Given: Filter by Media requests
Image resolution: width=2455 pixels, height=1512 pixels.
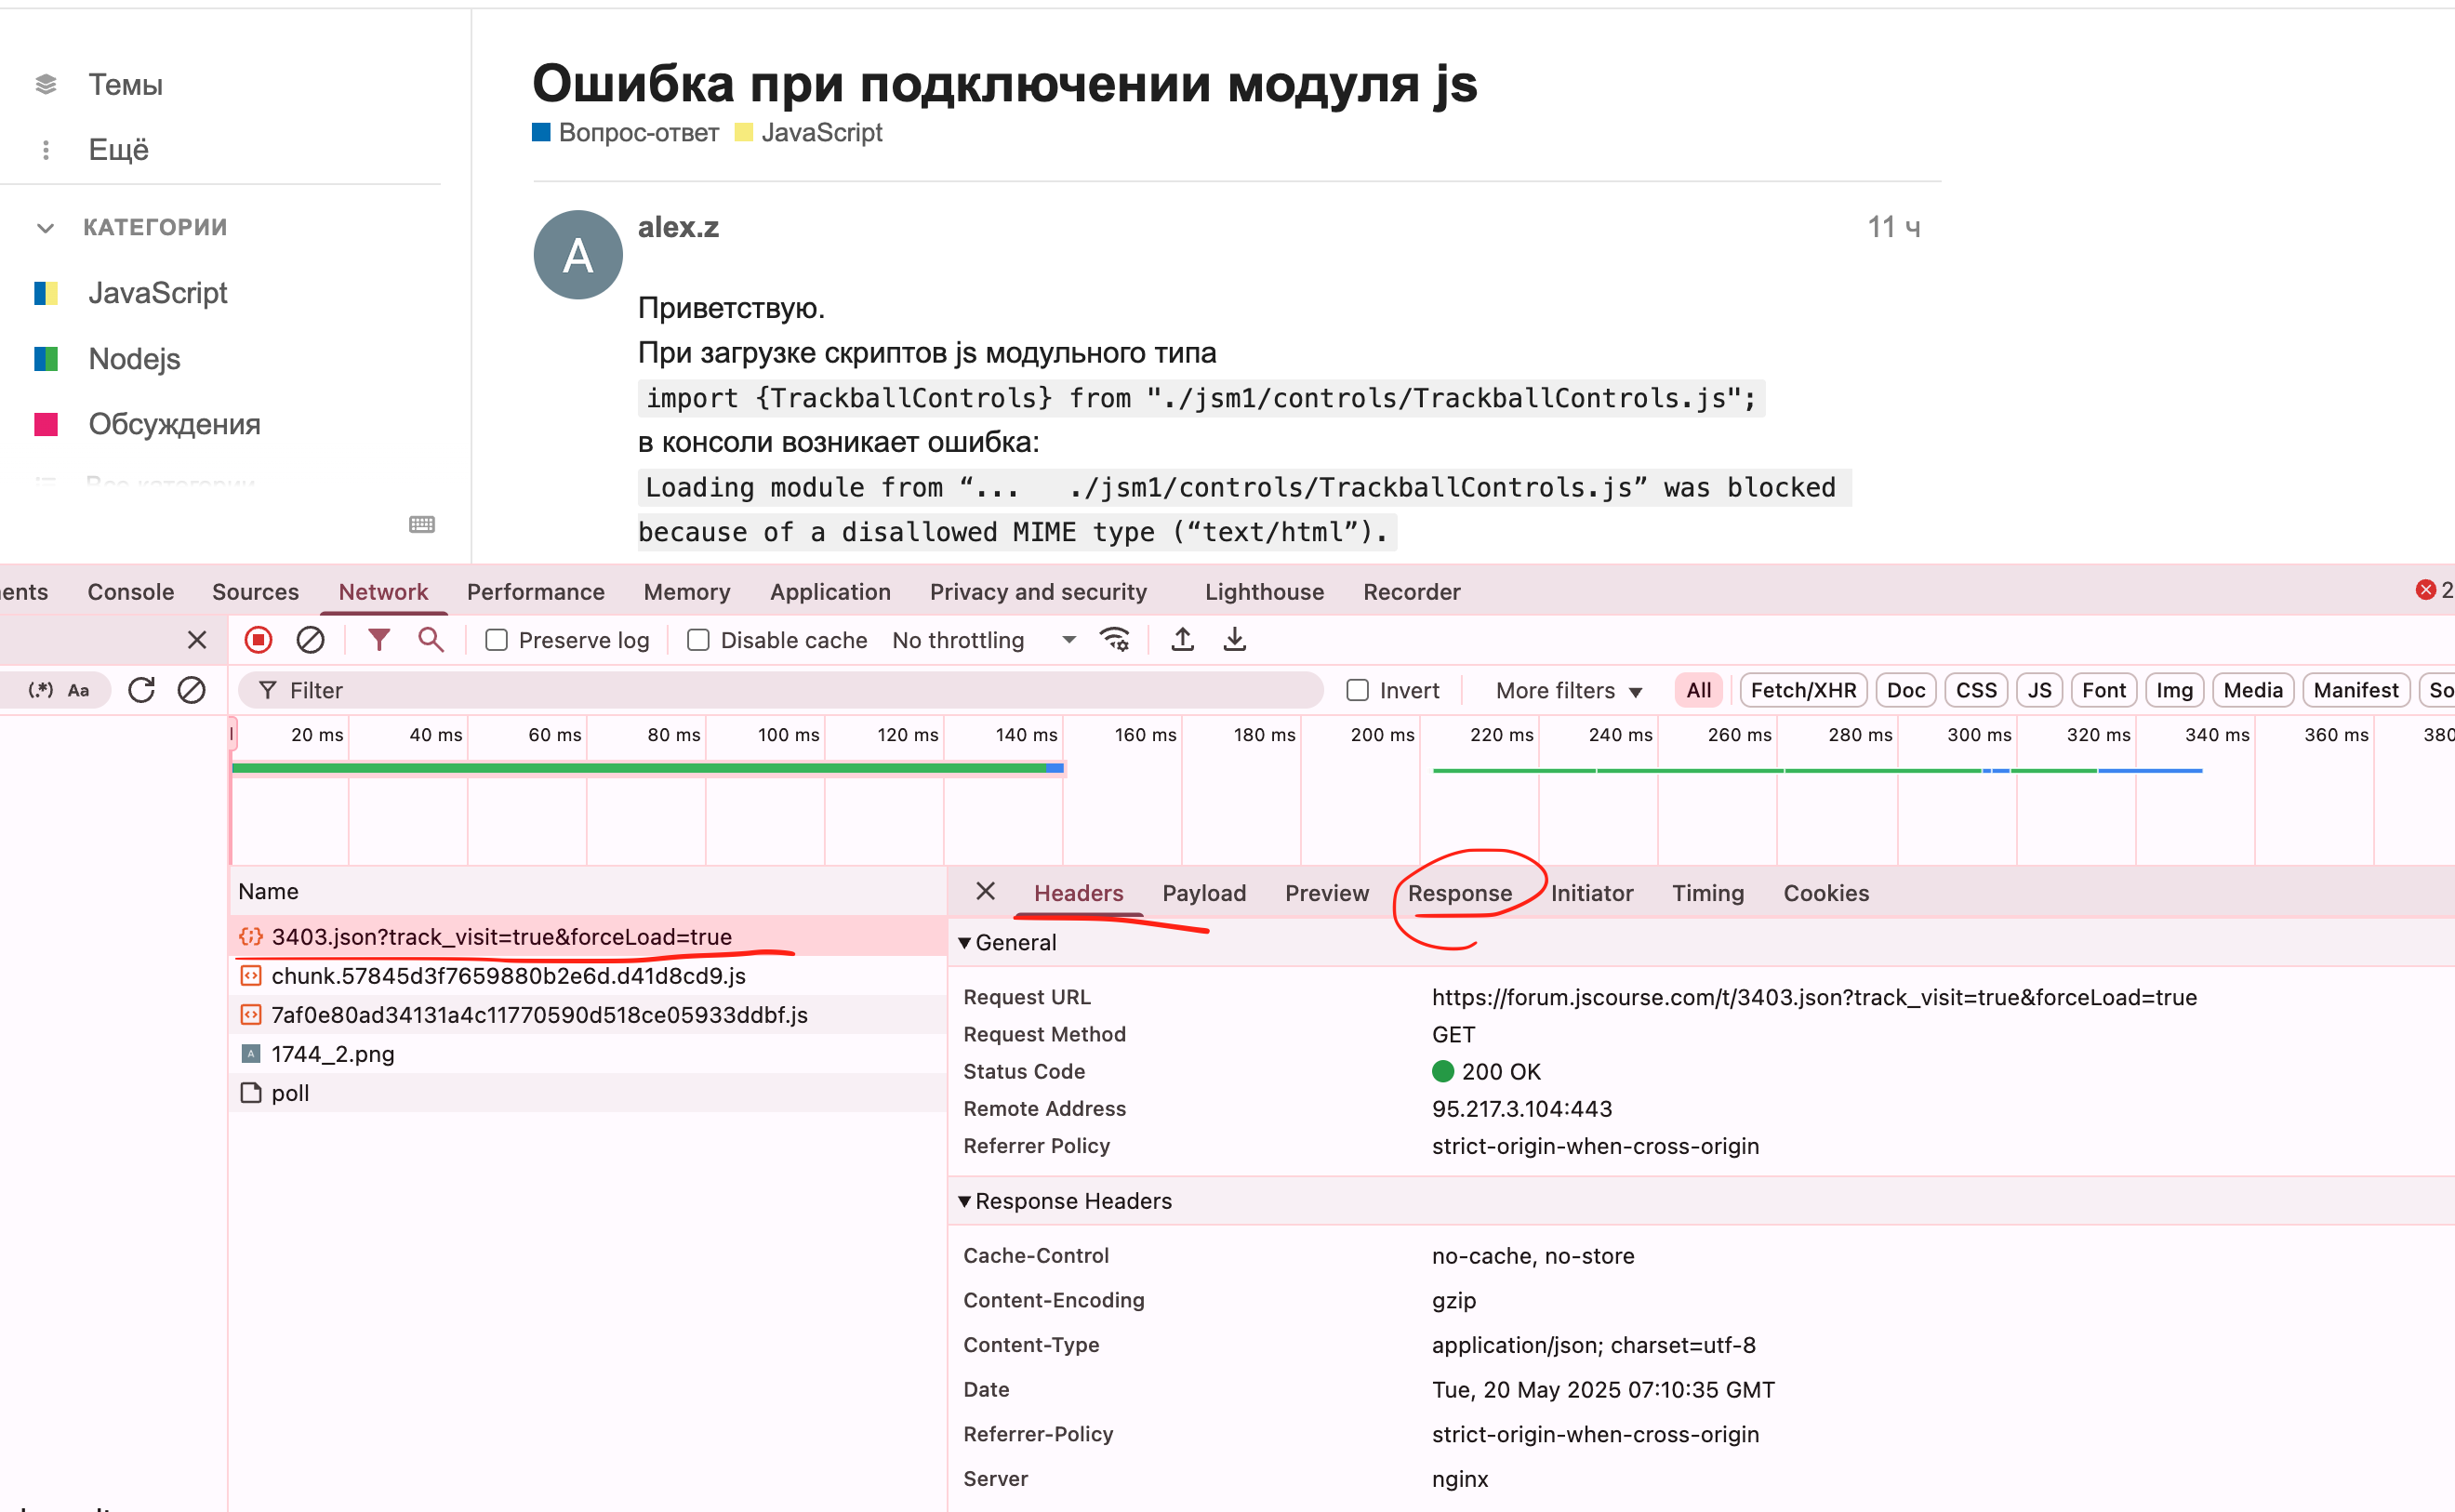Looking at the screenshot, I should tap(2252, 690).
